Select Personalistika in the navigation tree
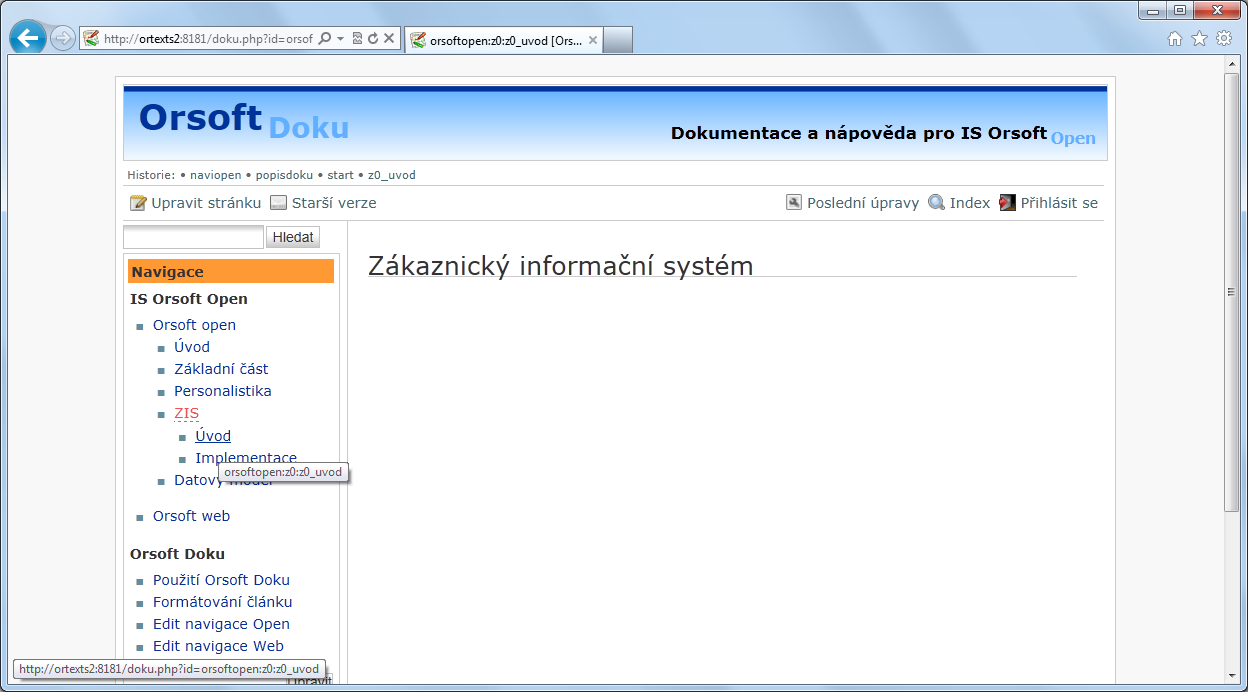The image size is (1248, 692). (x=222, y=391)
